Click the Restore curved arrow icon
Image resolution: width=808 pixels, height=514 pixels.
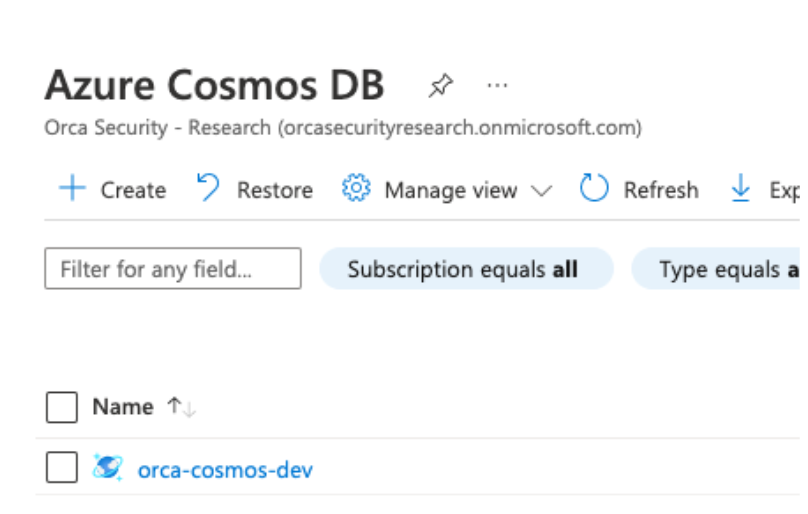(207, 189)
